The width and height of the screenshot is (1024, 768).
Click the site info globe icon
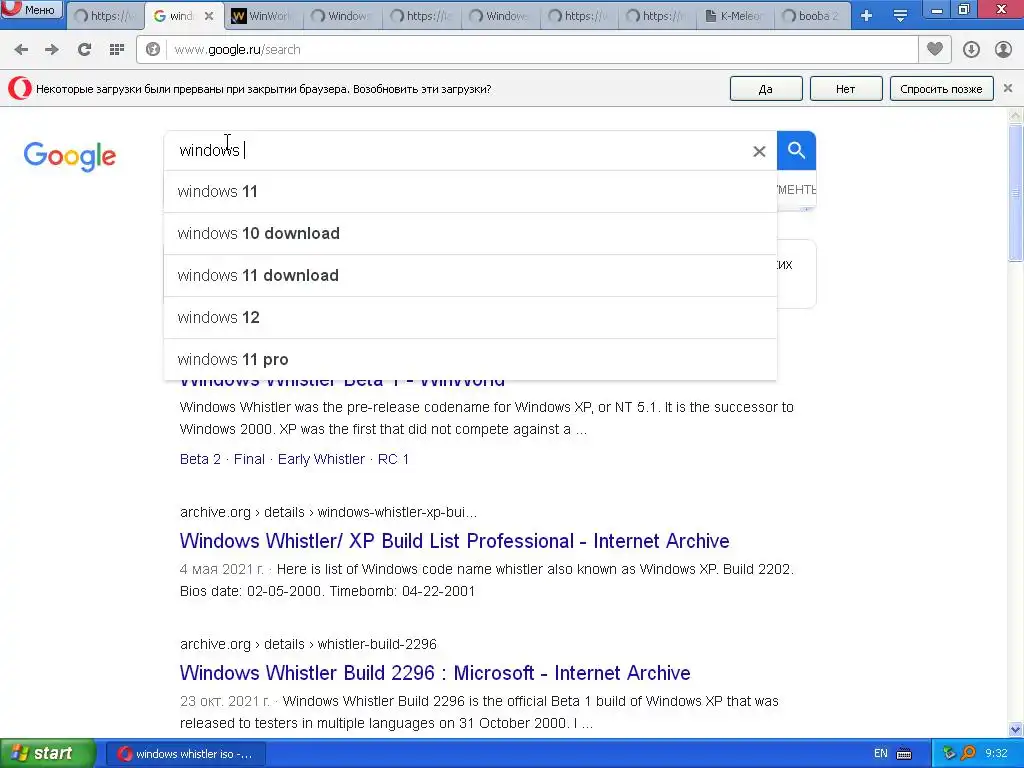point(153,50)
